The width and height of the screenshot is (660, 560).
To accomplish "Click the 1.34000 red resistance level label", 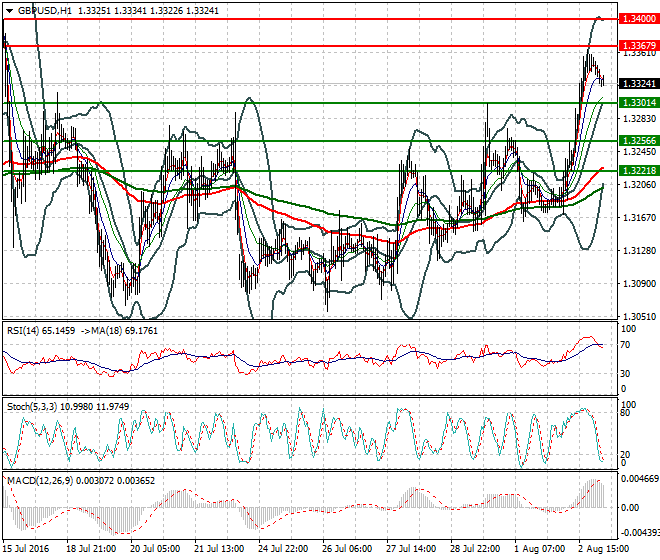I will click(639, 19).
